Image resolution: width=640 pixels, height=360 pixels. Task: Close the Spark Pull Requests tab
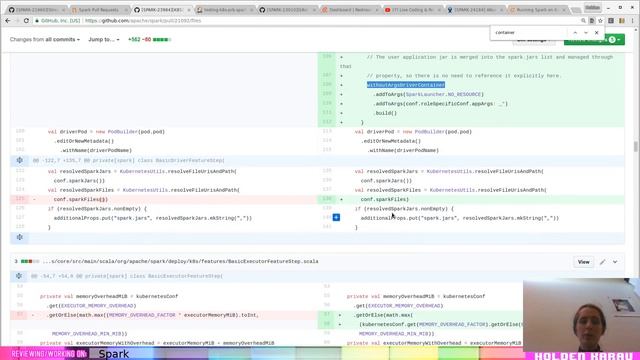[126, 10]
